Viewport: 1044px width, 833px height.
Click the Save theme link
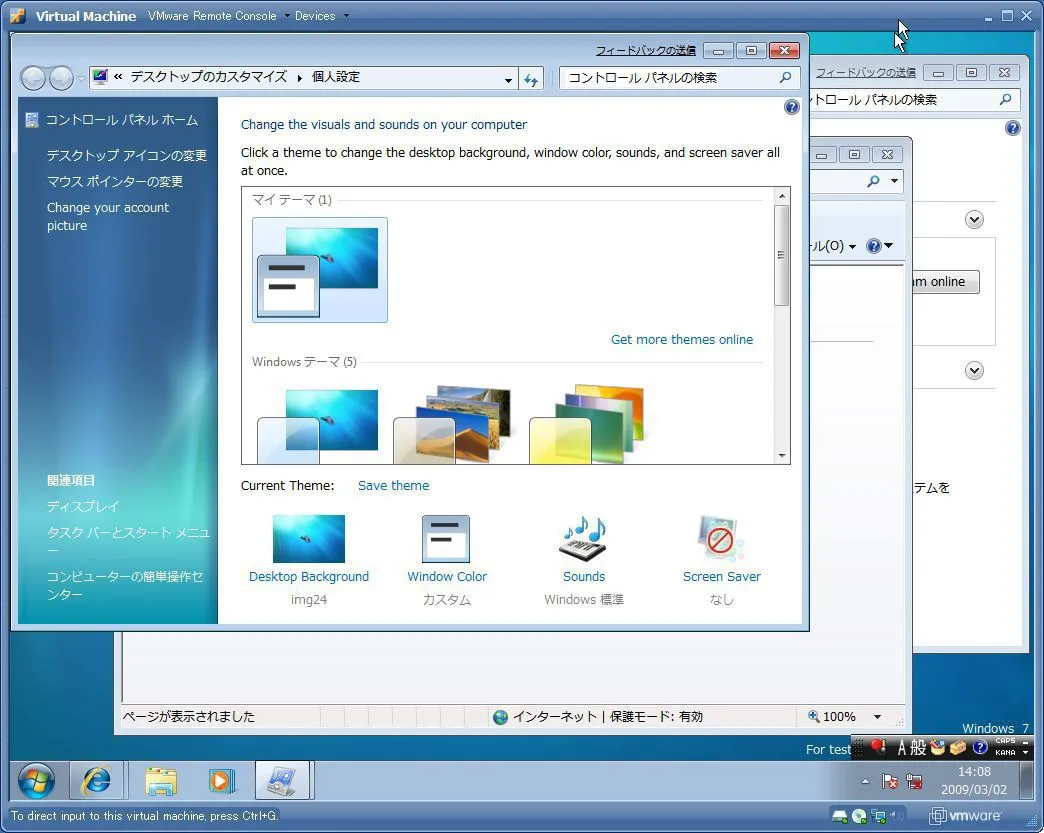point(393,486)
